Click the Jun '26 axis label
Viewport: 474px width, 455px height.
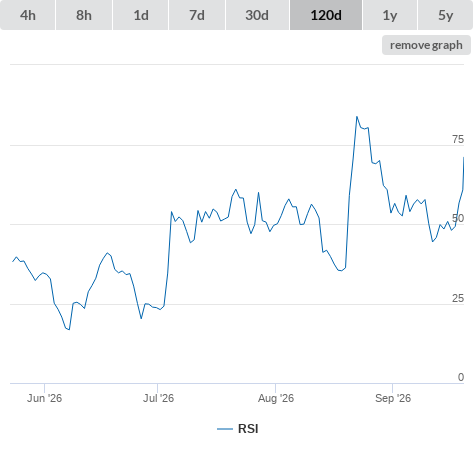[44, 398]
